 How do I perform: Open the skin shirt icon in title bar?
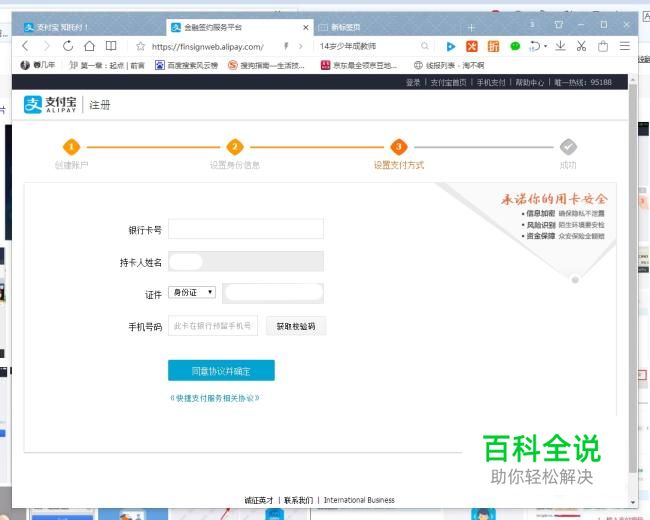(558, 25)
